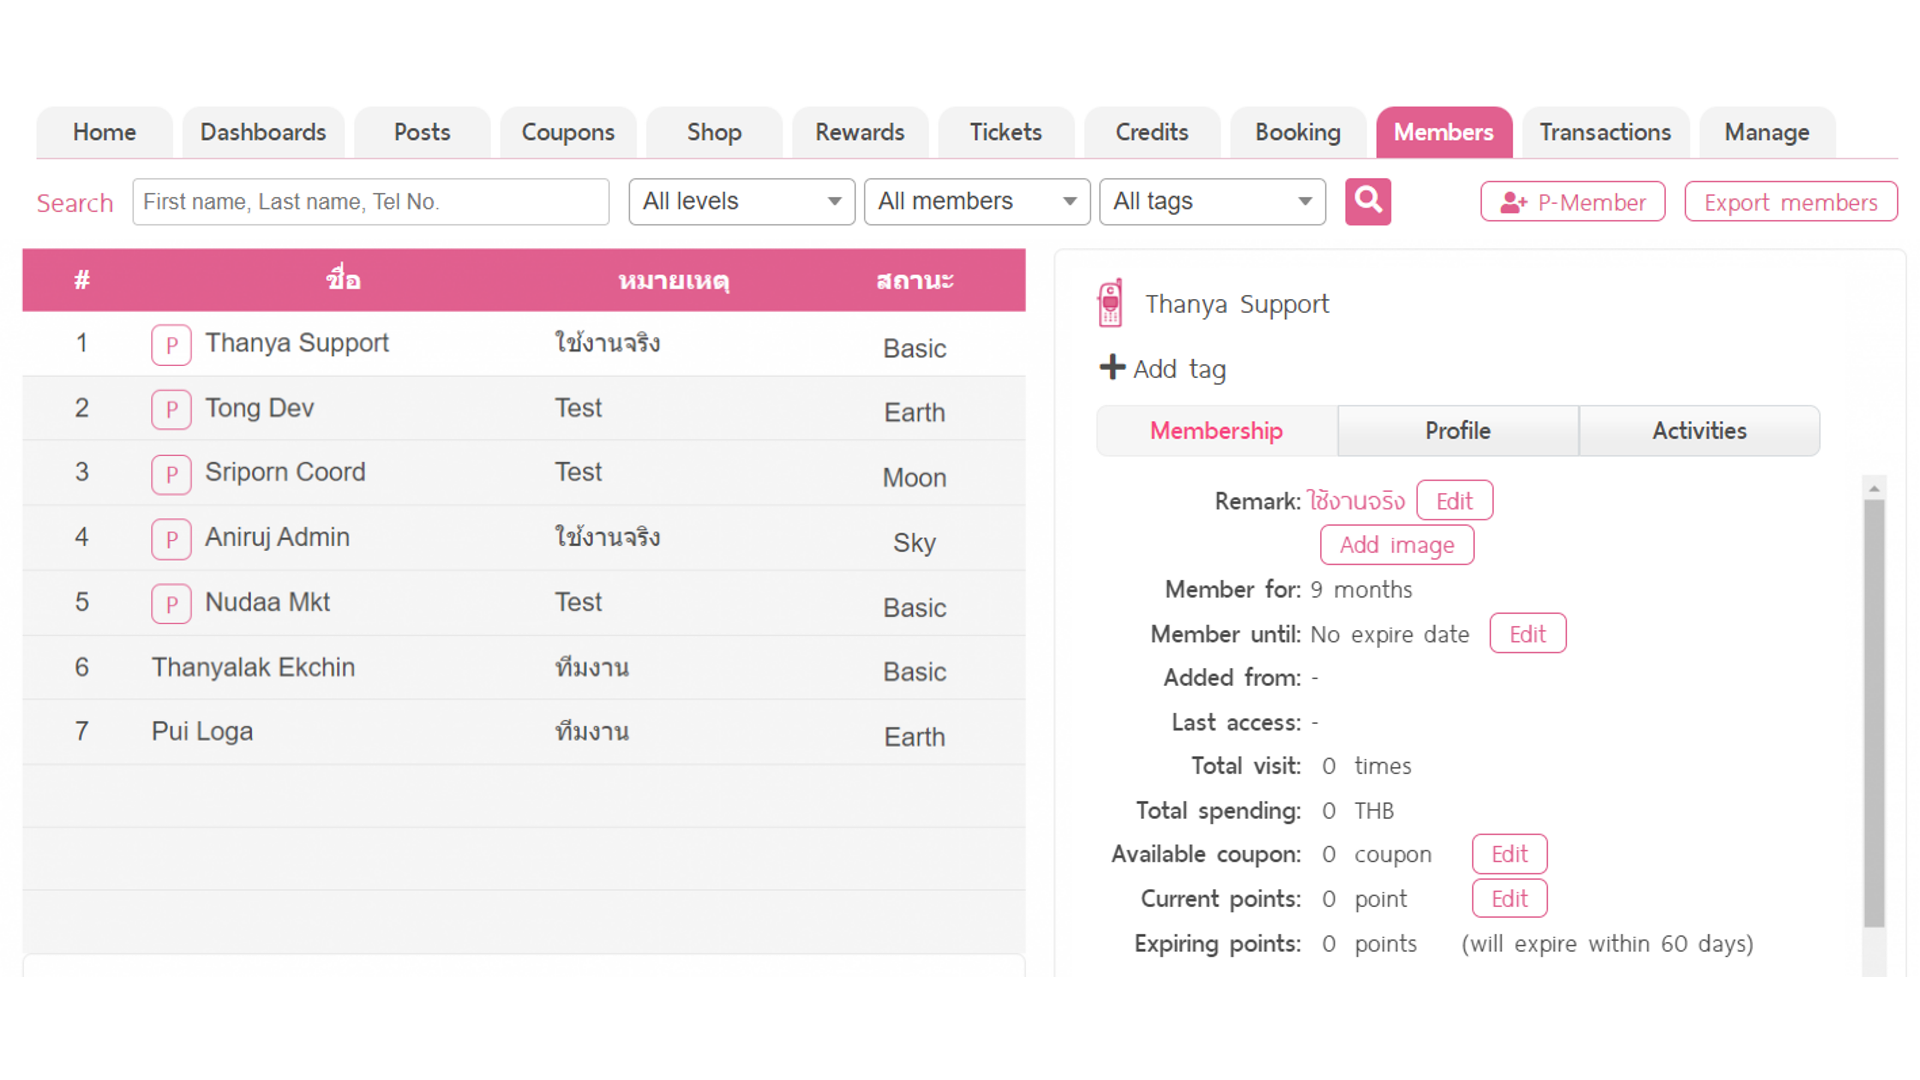Click the P badge beside Sriporn Coord
This screenshot has height=1080, width=1920.
tap(171, 474)
